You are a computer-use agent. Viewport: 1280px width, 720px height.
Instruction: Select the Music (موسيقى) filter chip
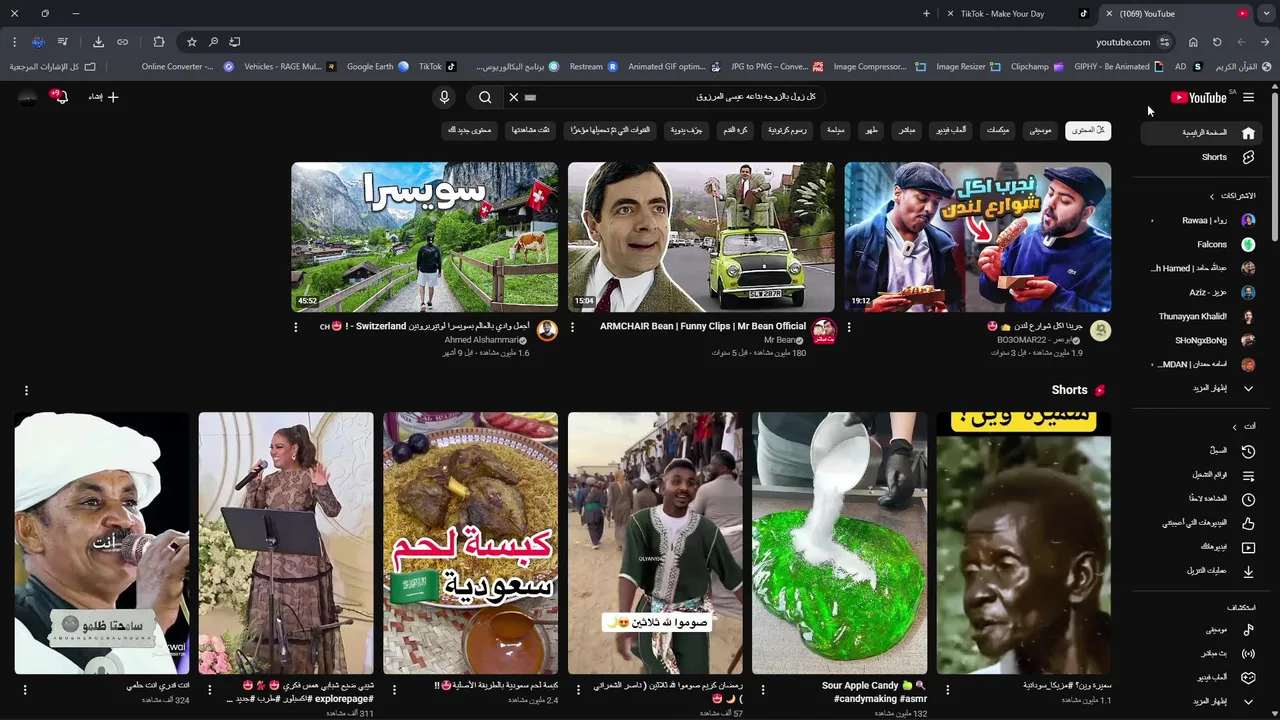[1041, 130]
